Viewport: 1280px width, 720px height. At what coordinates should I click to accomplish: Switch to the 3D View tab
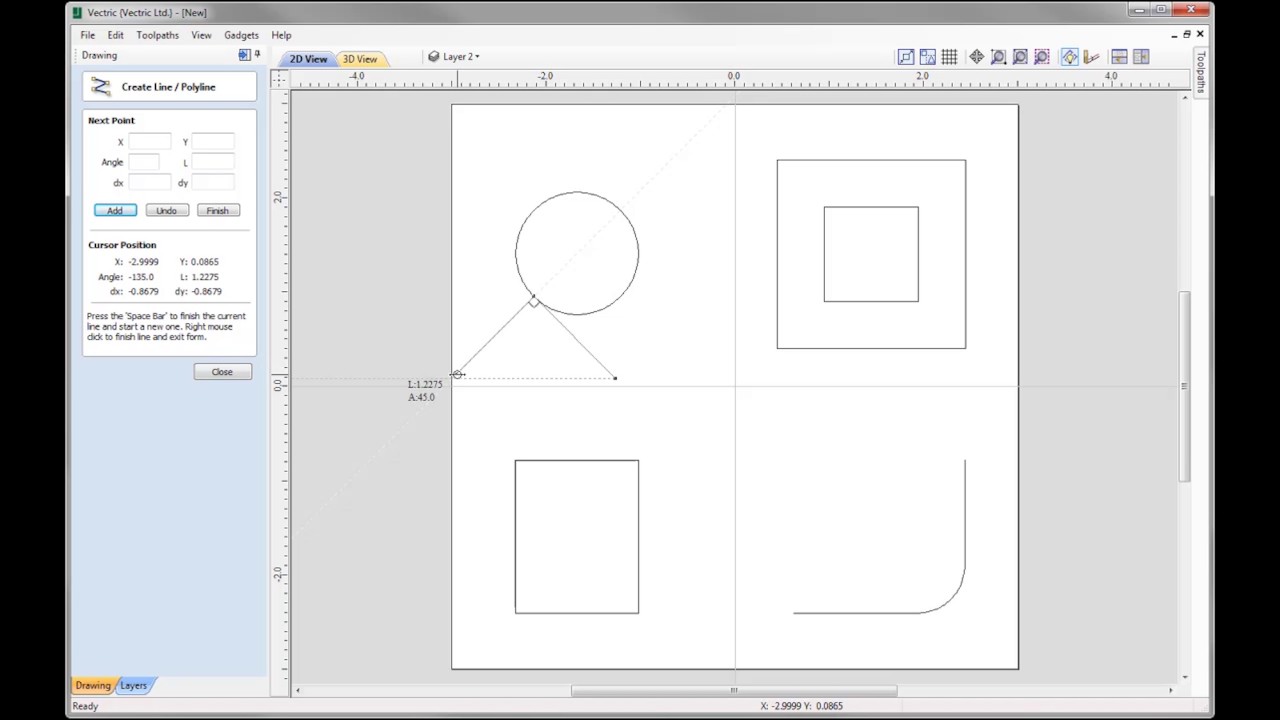click(360, 59)
